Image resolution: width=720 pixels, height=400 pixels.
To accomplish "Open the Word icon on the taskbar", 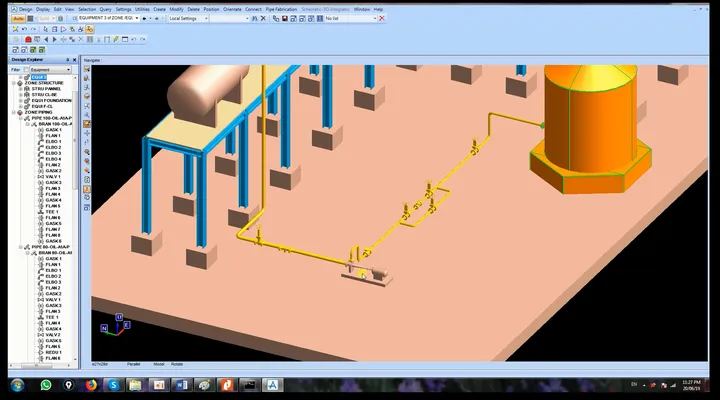I will pyautogui.click(x=181, y=385).
